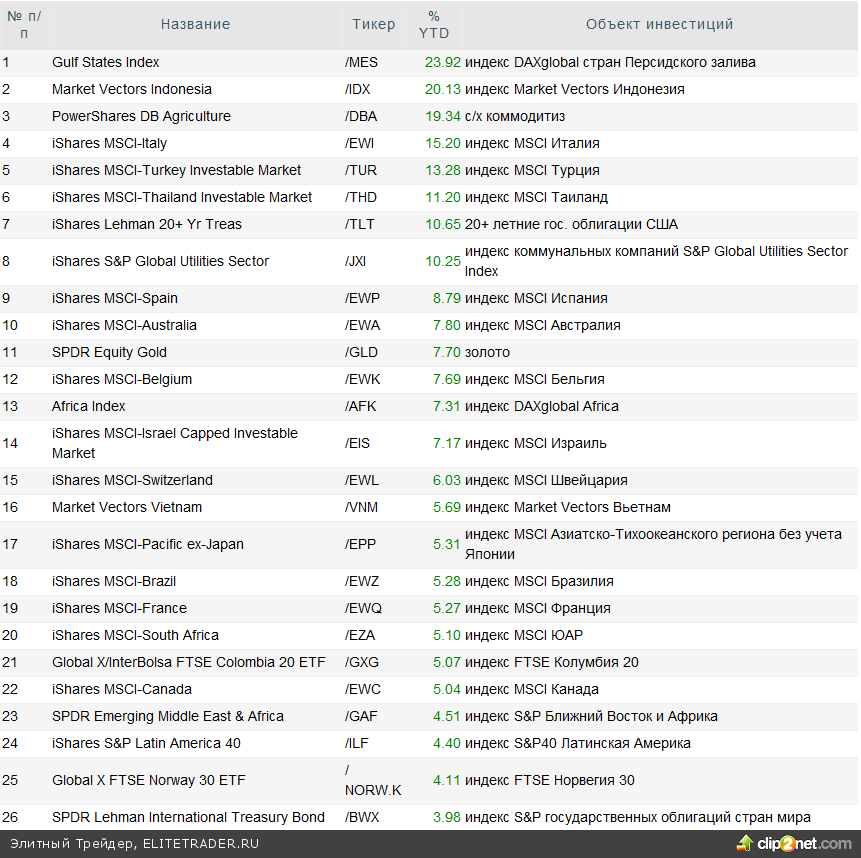Click Africa Index fund name
The width and height of the screenshot is (861, 858).
pos(88,406)
